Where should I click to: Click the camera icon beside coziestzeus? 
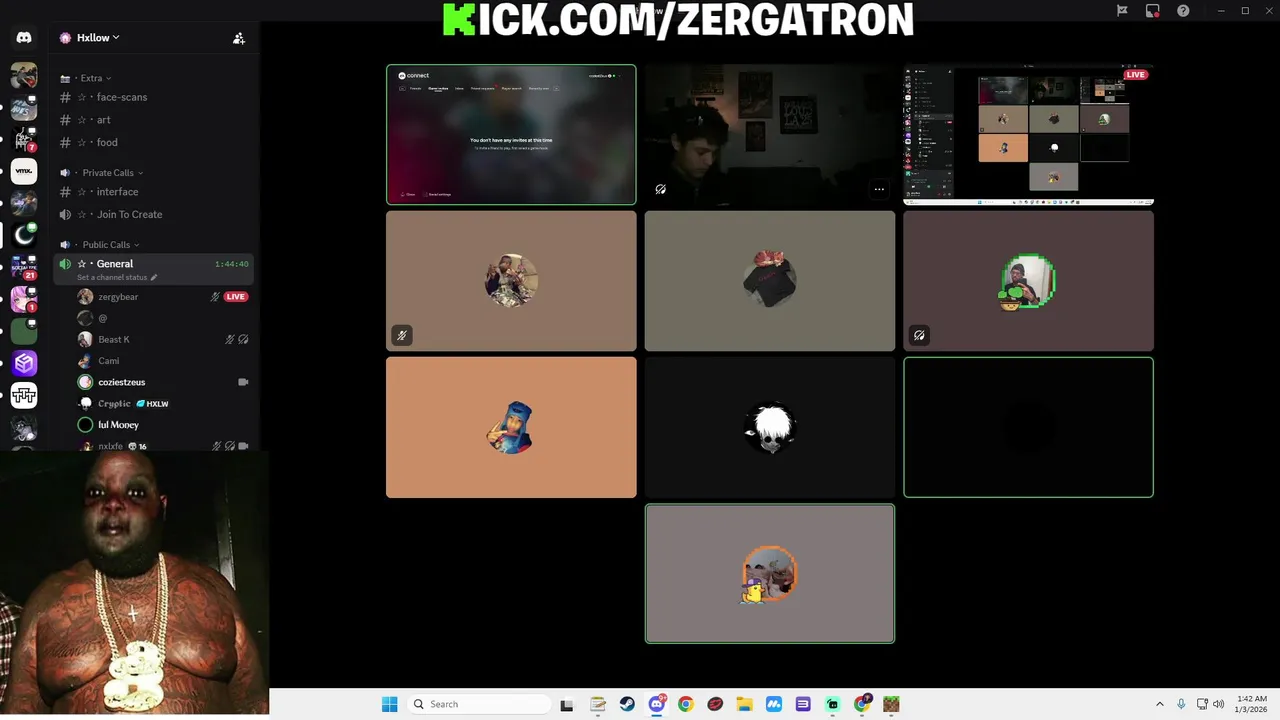click(243, 382)
